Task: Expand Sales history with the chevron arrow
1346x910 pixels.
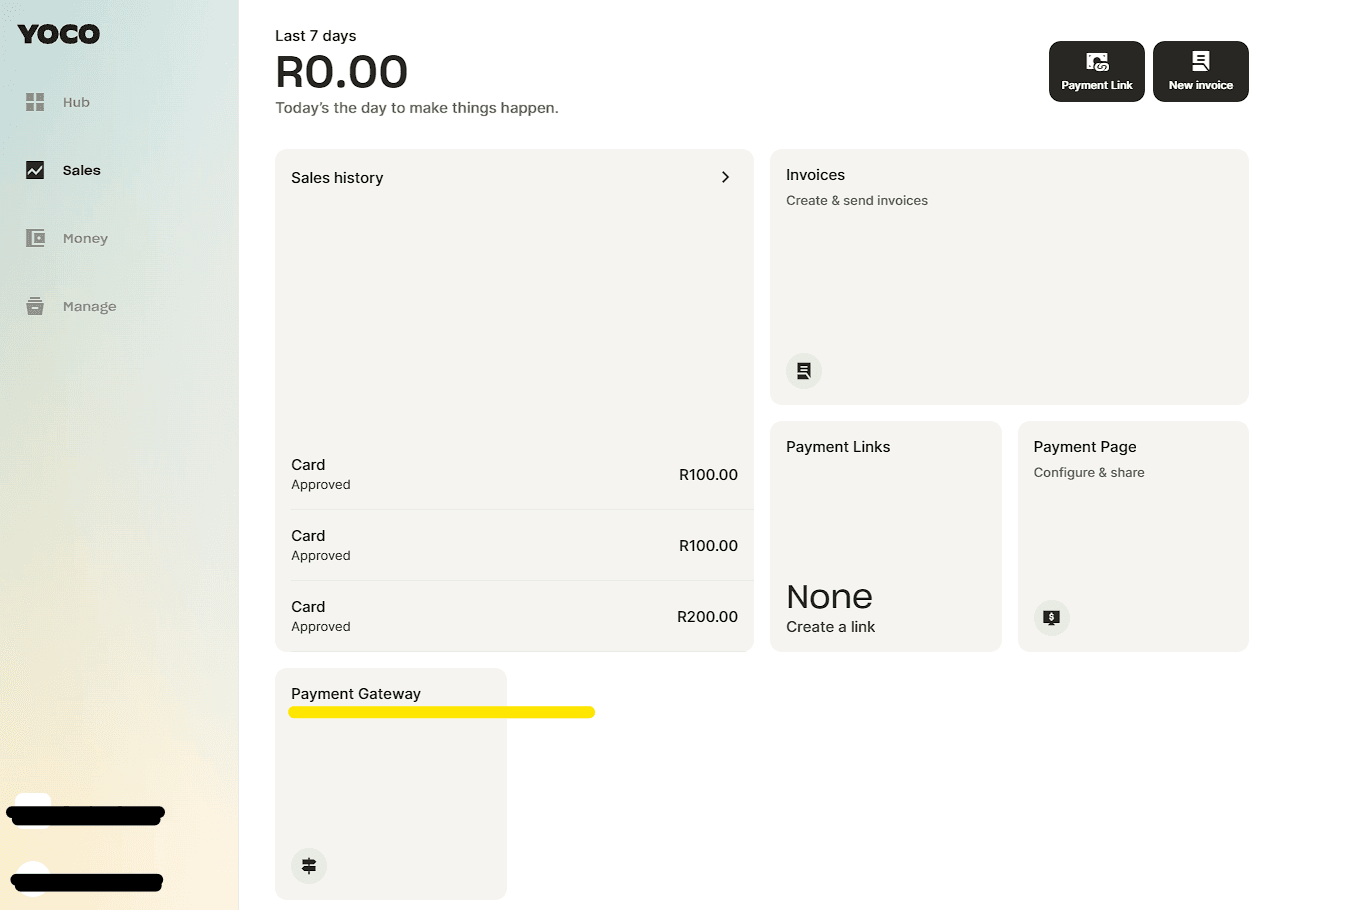Action: click(x=726, y=177)
